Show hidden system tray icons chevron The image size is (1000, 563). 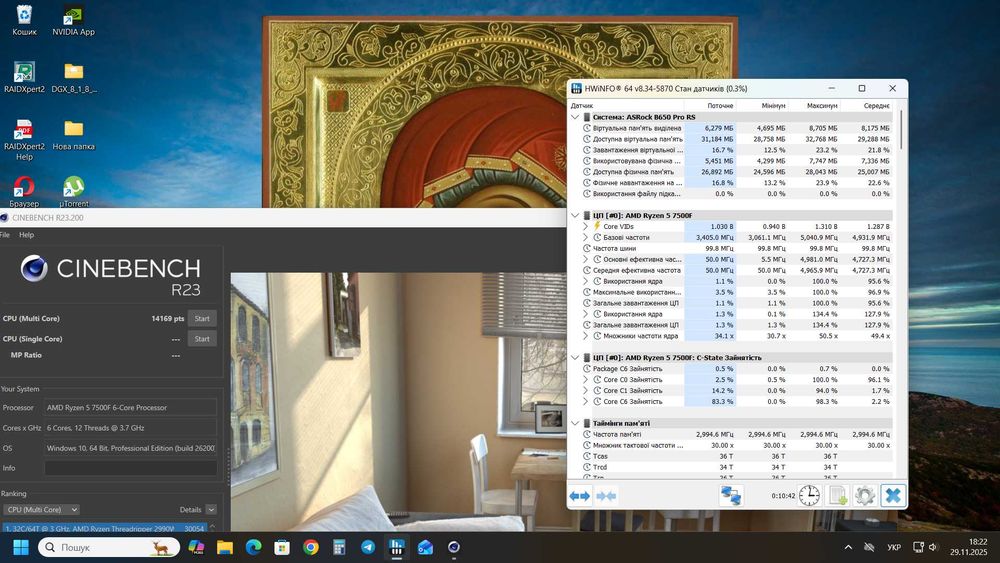[848, 547]
